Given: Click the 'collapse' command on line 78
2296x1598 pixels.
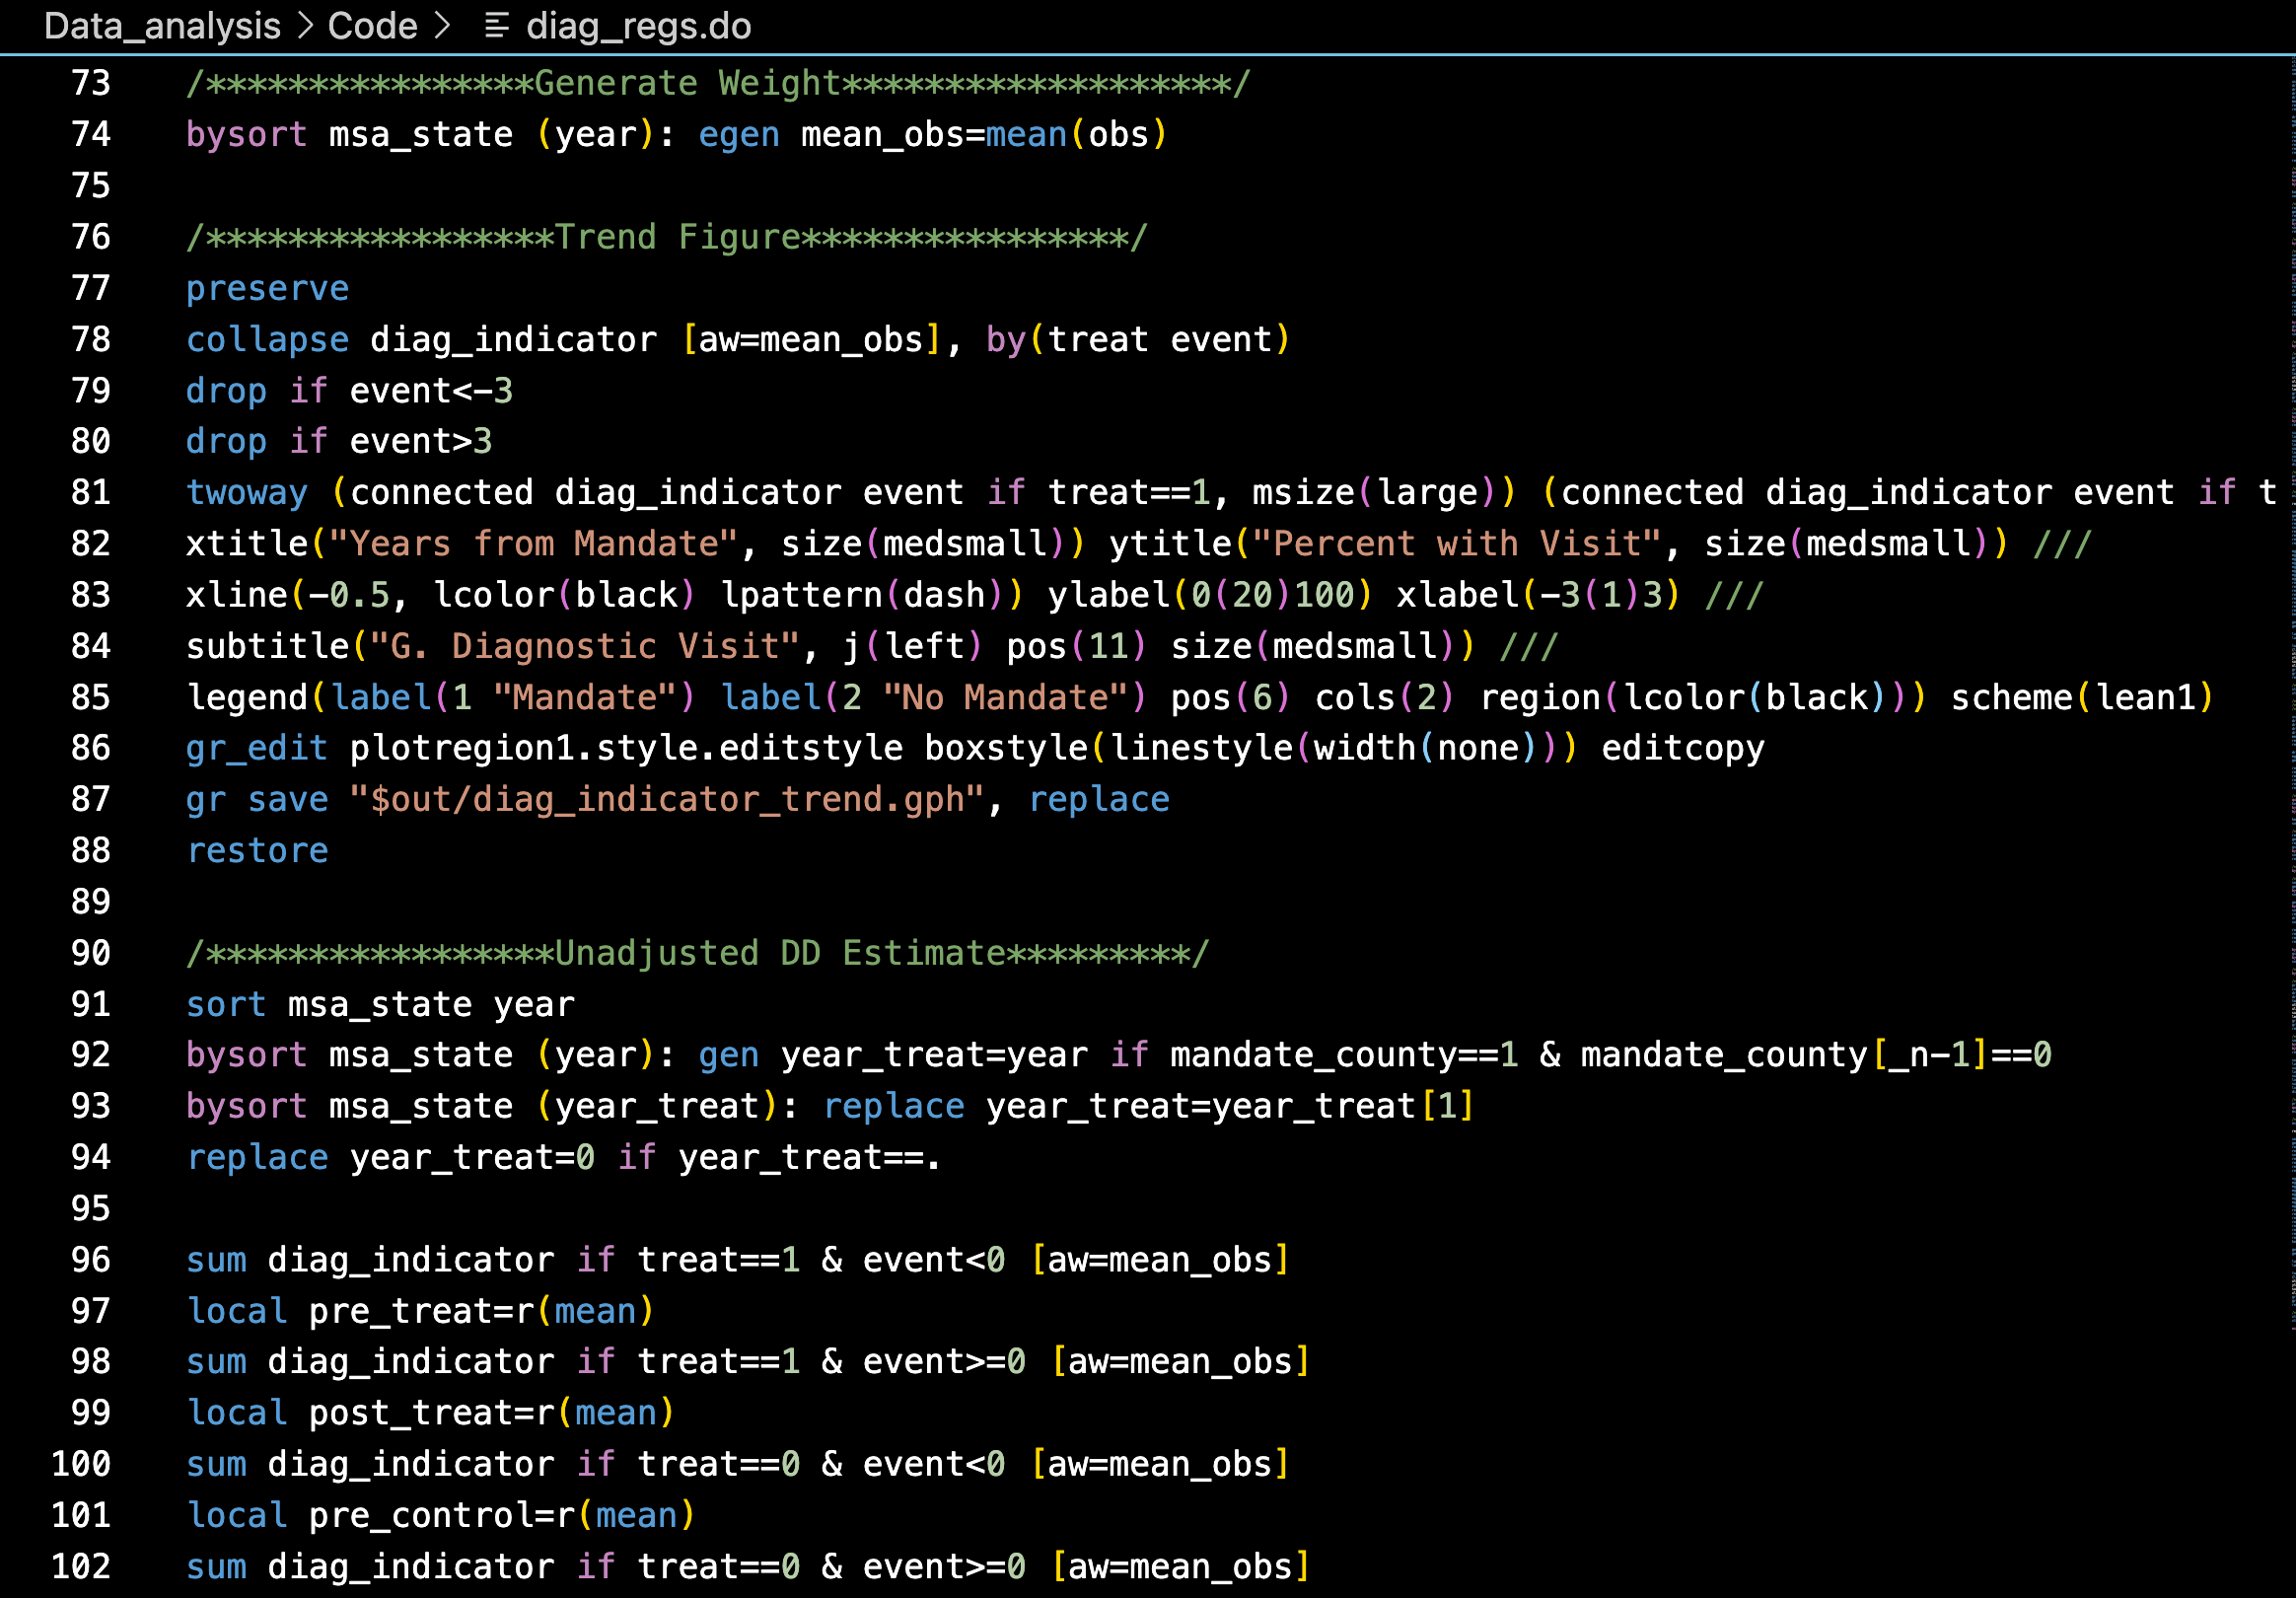Looking at the screenshot, I should 267,339.
